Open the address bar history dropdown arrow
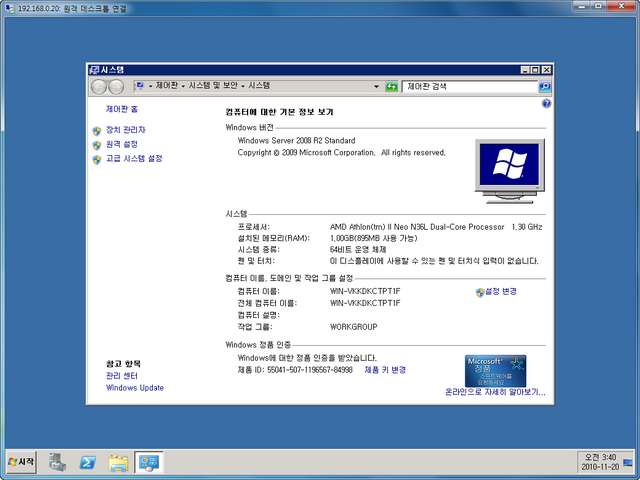The height and width of the screenshot is (480, 640). [376, 87]
